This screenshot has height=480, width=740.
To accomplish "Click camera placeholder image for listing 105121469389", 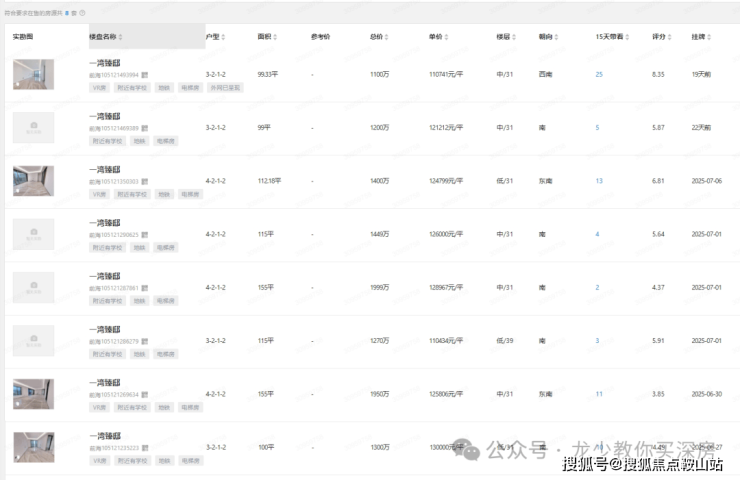I will 33,127.
